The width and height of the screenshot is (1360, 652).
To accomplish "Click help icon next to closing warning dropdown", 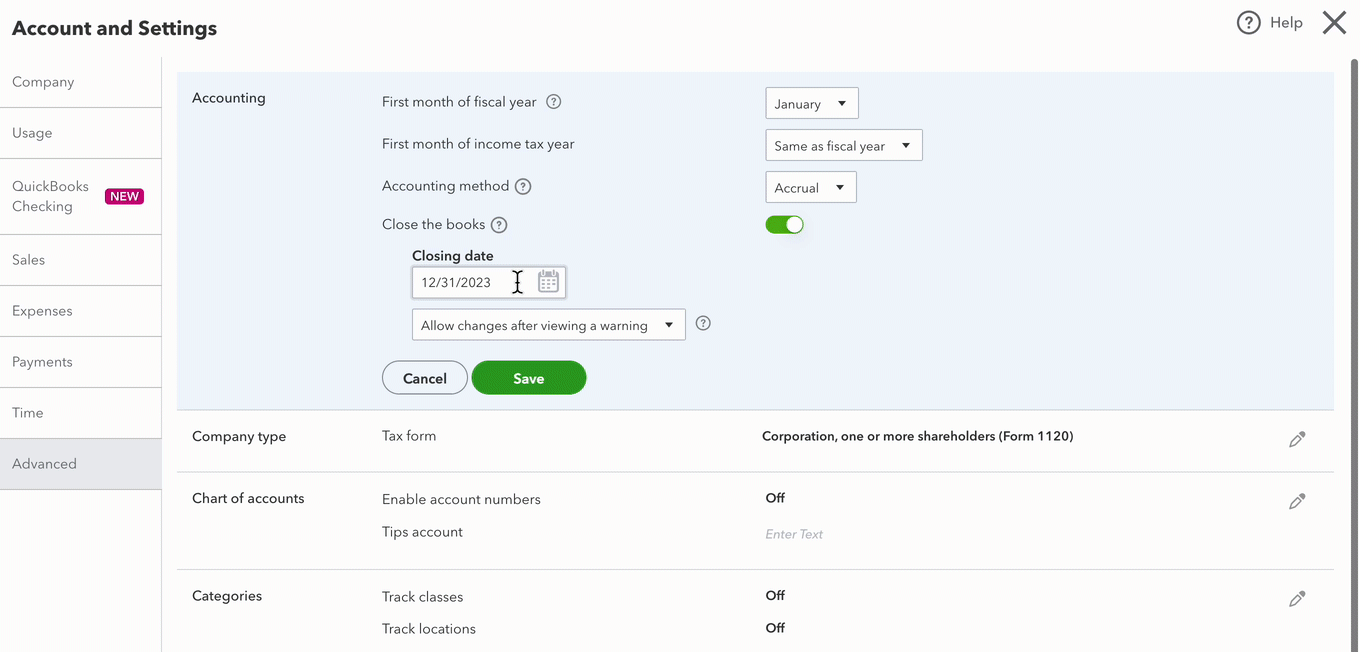I will pos(703,323).
